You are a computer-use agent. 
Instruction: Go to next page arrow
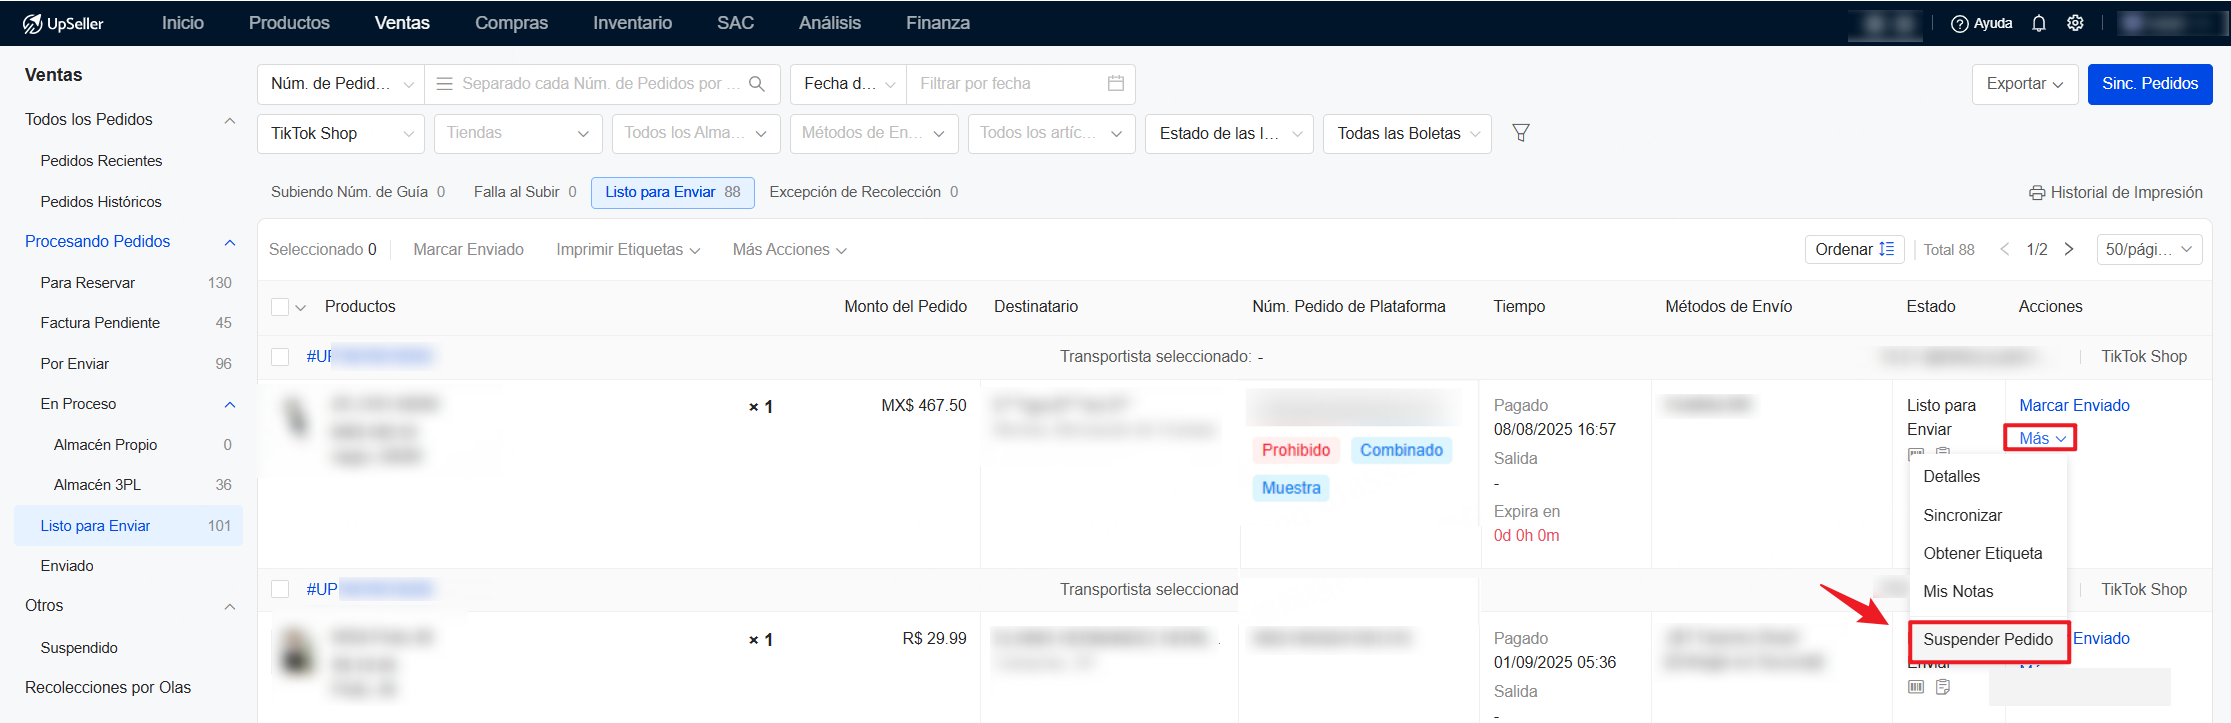pyautogui.click(x=2069, y=249)
